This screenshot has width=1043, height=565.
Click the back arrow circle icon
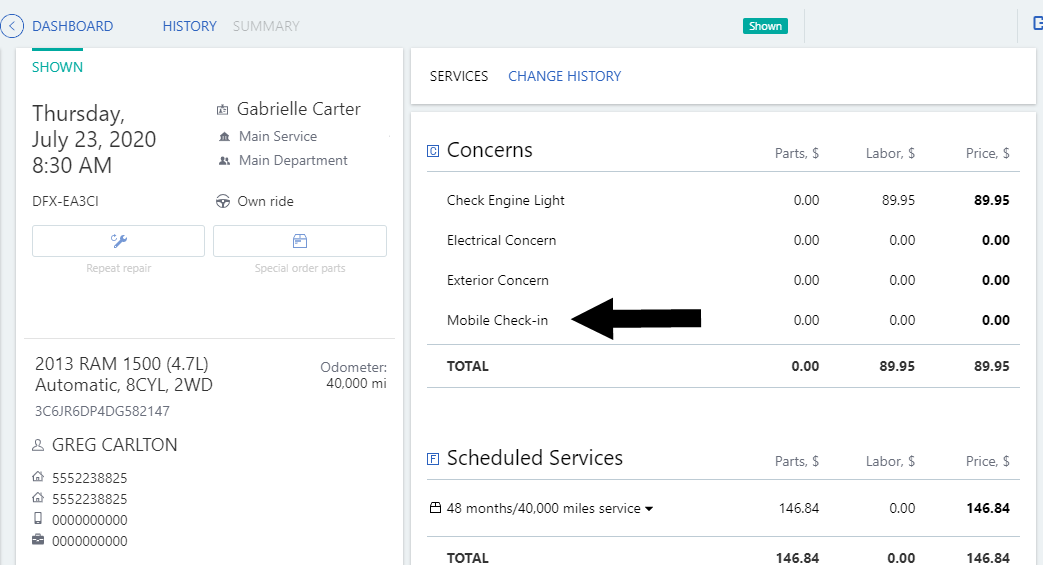coord(13,26)
